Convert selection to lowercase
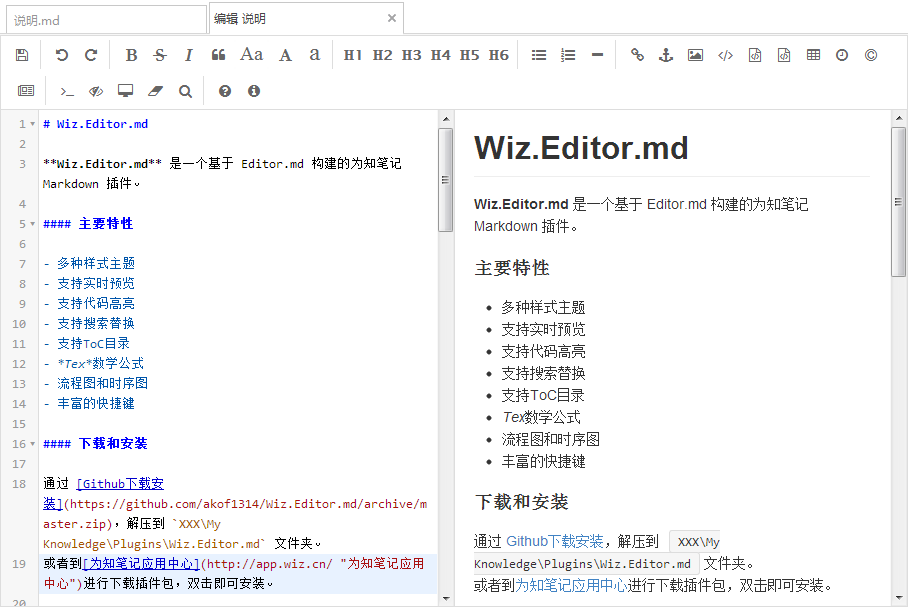Screen dimensions: 908x607 (314, 55)
